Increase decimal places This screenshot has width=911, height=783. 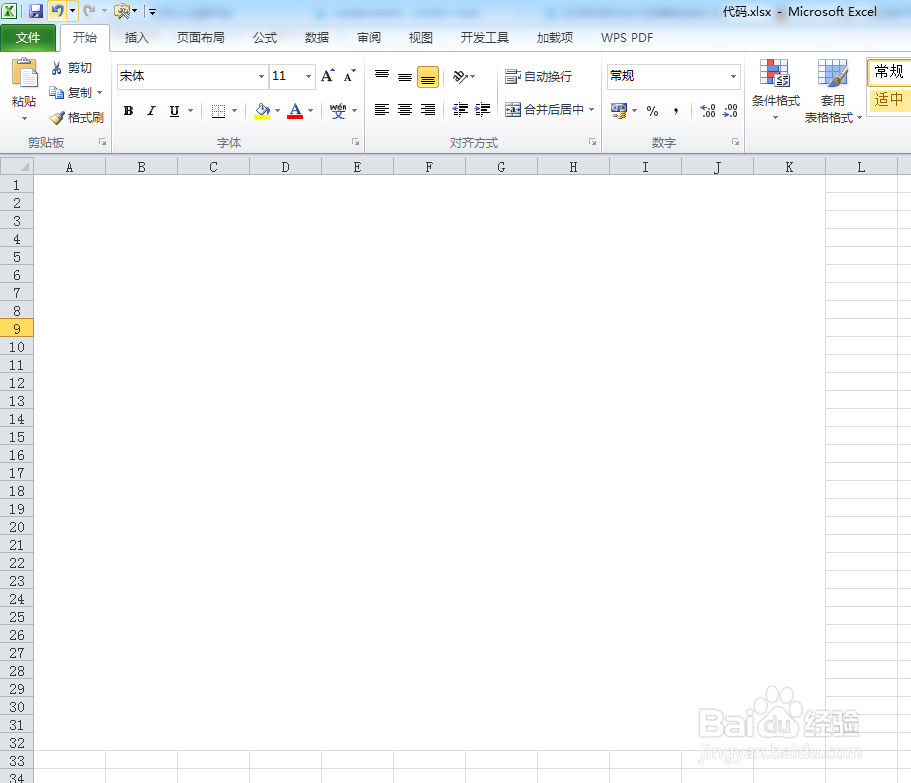pyautogui.click(x=708, y=111)
